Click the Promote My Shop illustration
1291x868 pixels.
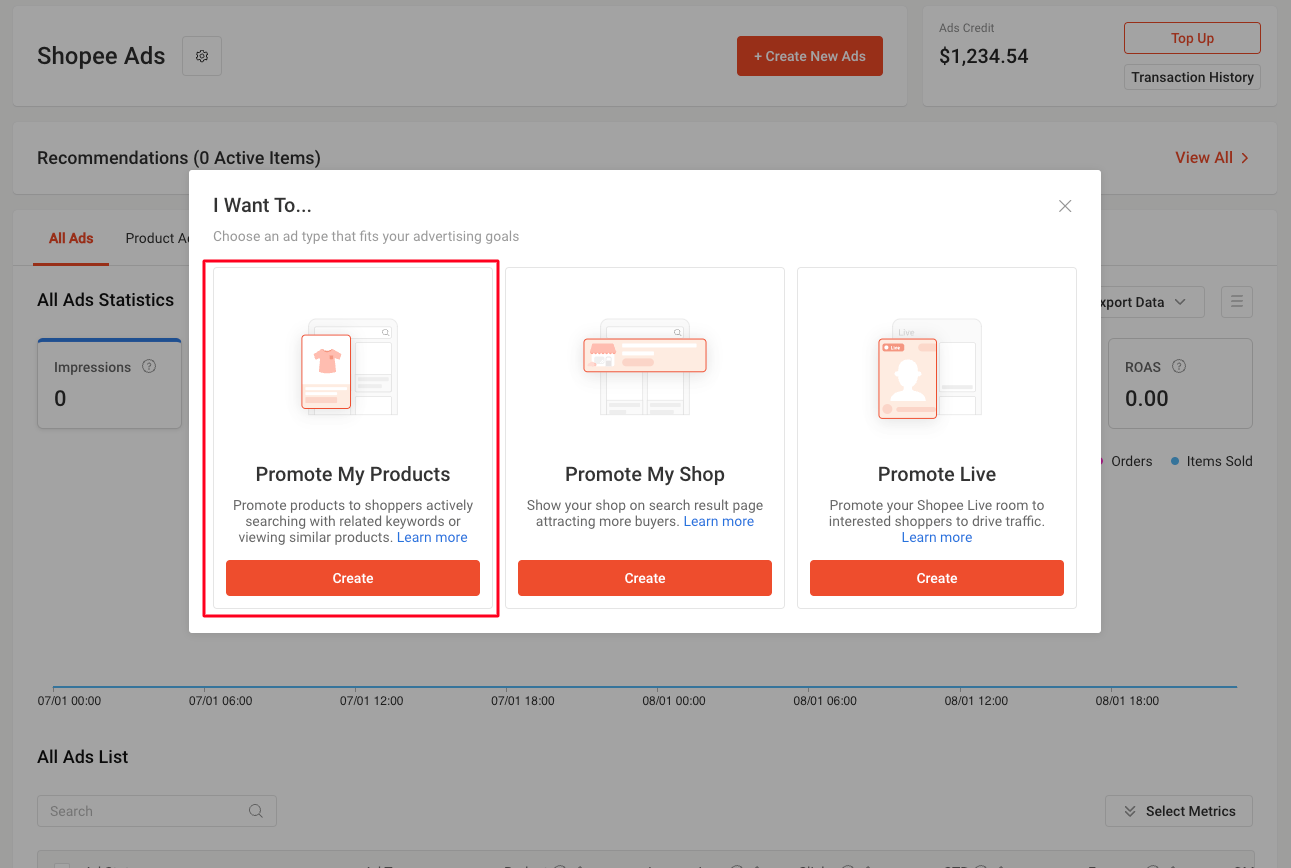pyautogui.click(x=645, y=367)
